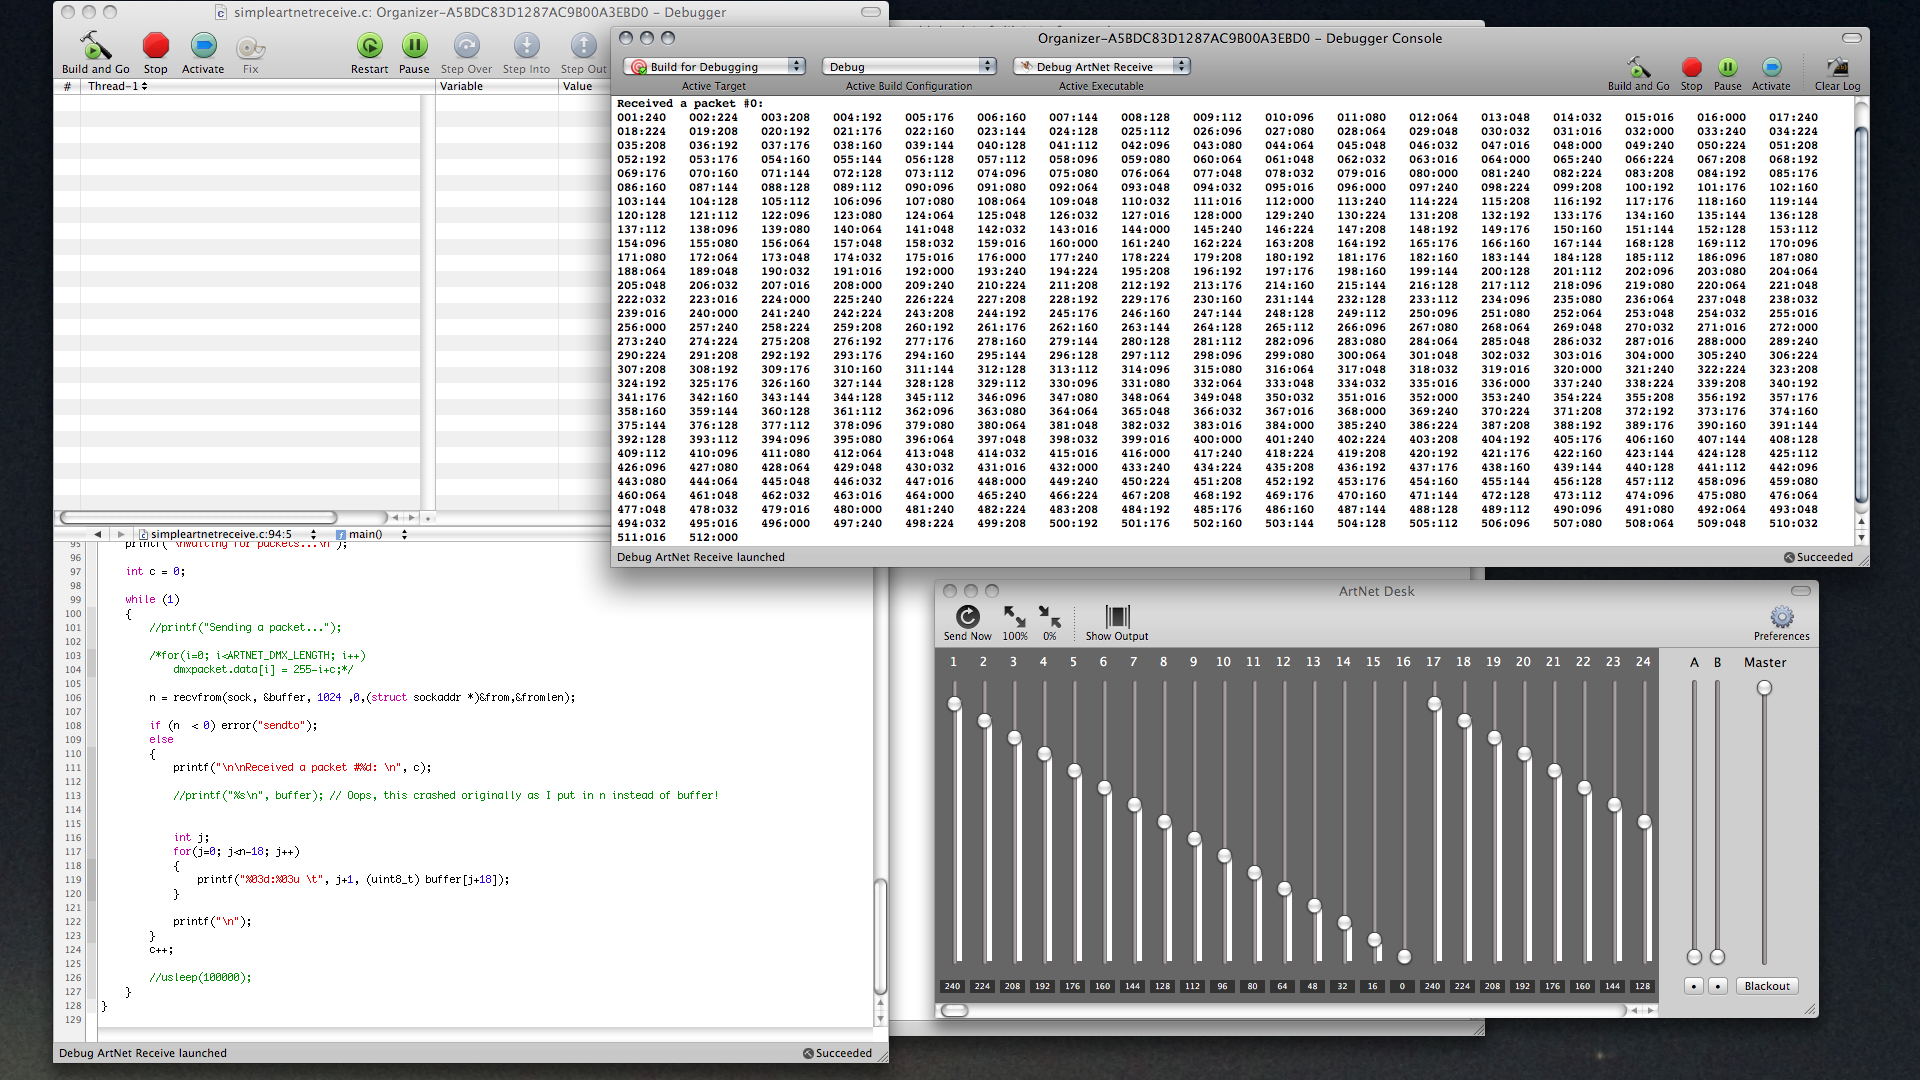The height and width of the screenshot is (1080, 1920).
Task: Open the Build for Debugging target dropdown
Action: click(714, 67)
